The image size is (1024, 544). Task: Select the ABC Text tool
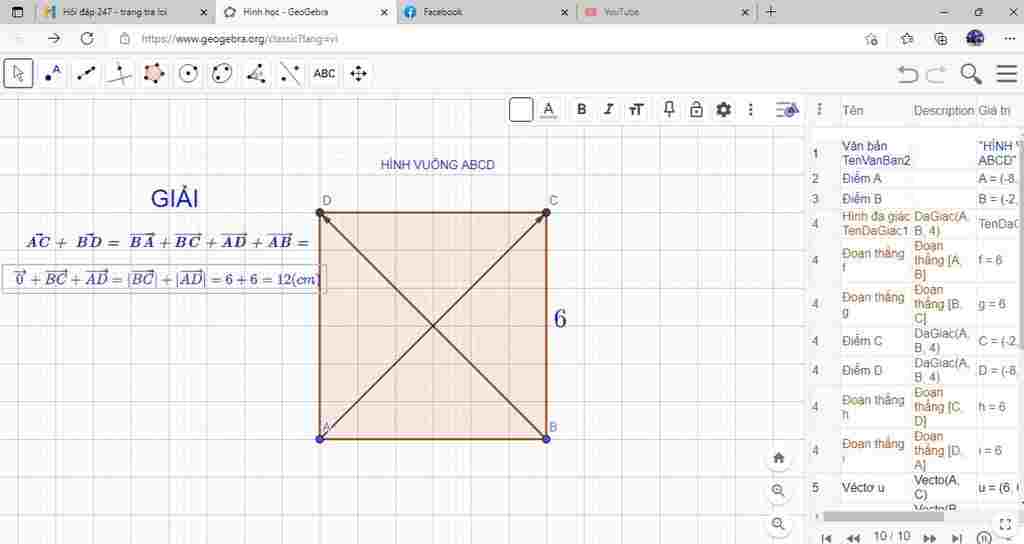click(324, 73)
